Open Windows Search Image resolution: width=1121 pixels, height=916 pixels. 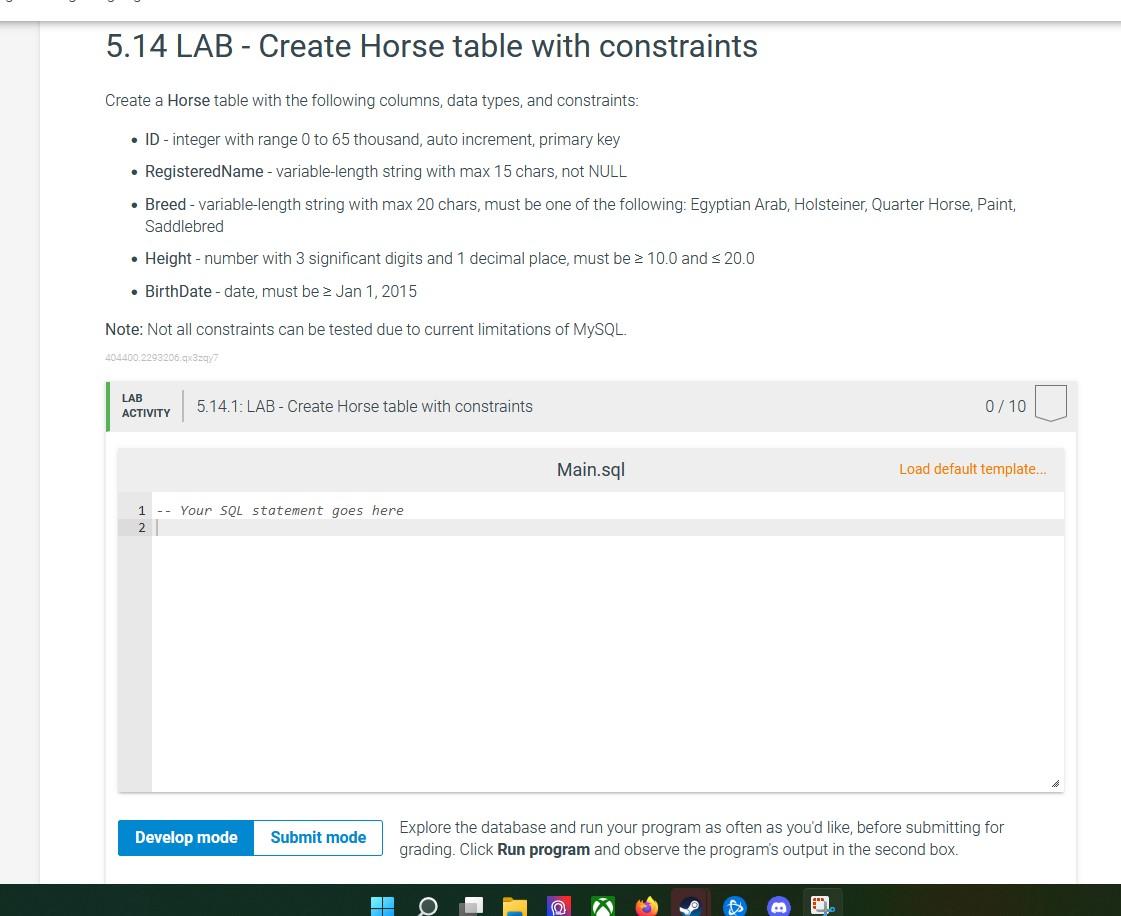pos(427,906)
